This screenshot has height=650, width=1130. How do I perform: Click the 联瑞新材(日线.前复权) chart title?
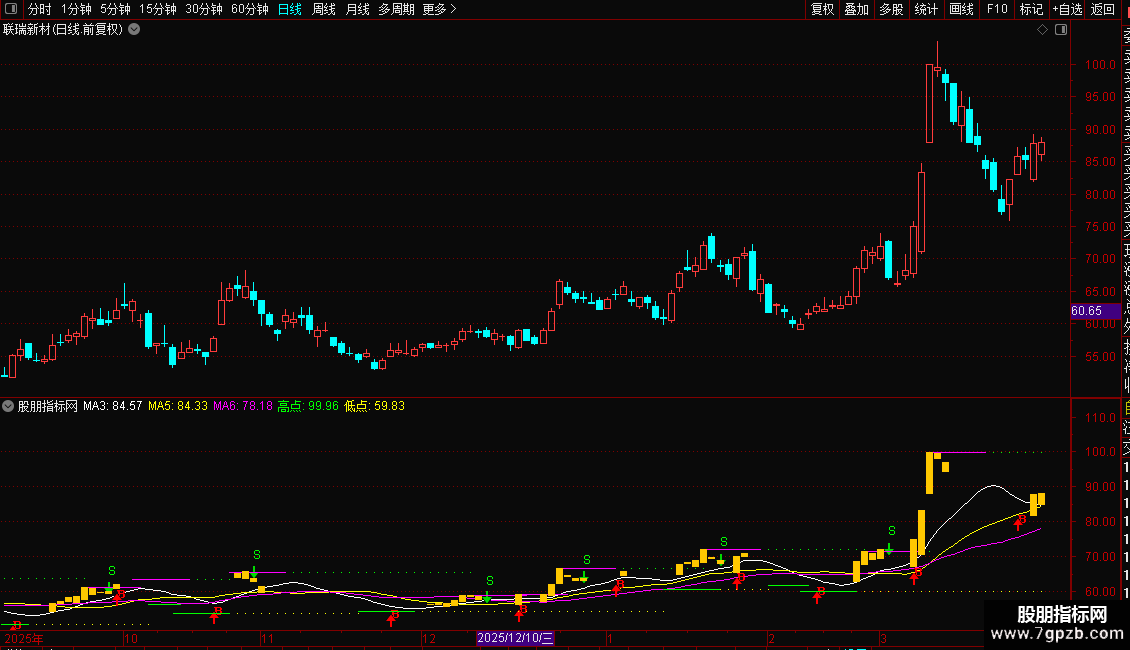[63, 30]
